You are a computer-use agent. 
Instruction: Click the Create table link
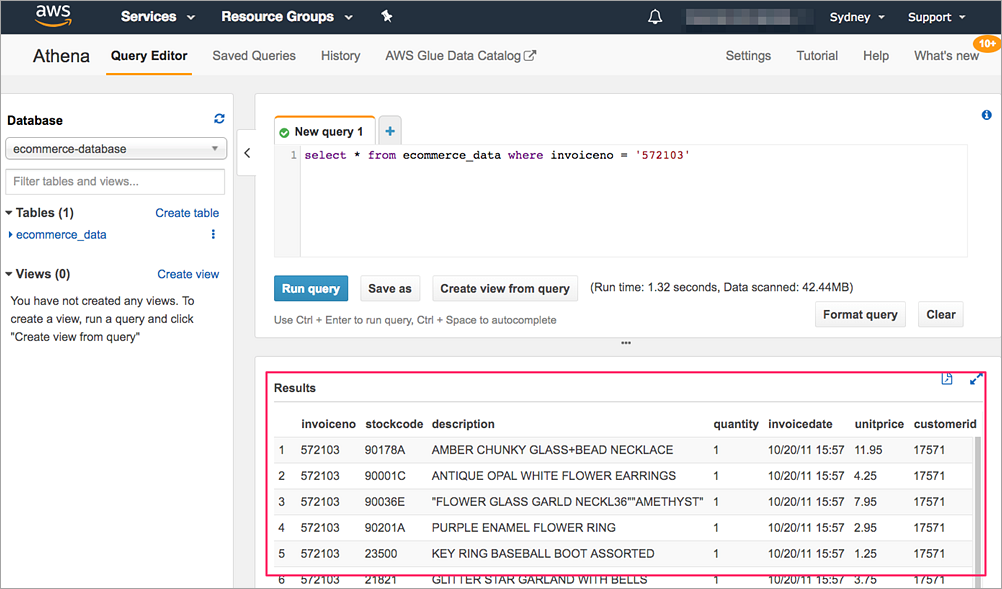187,213
